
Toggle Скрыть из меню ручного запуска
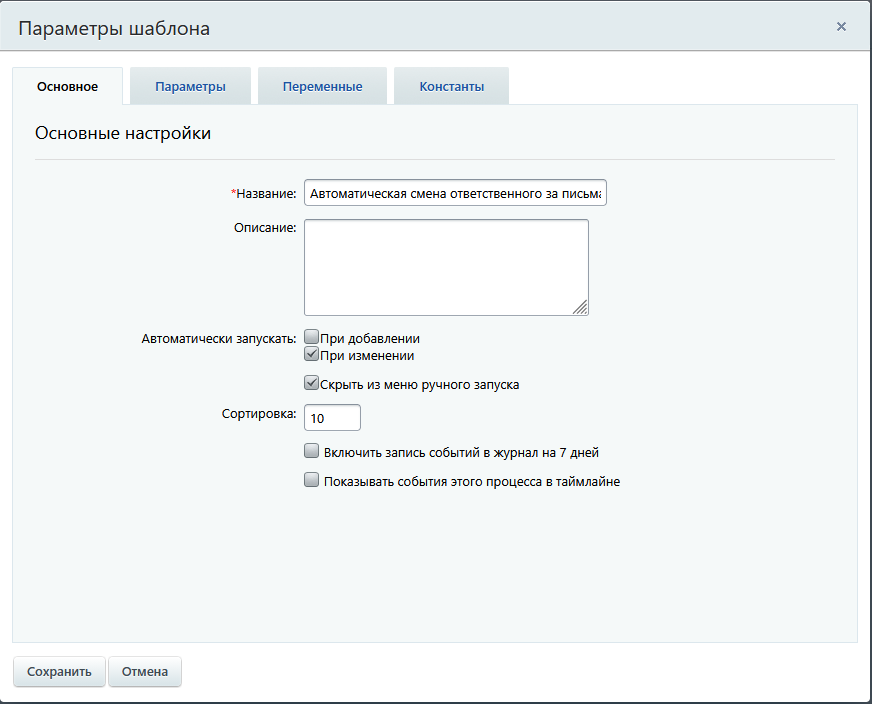(x=311, y=383)
